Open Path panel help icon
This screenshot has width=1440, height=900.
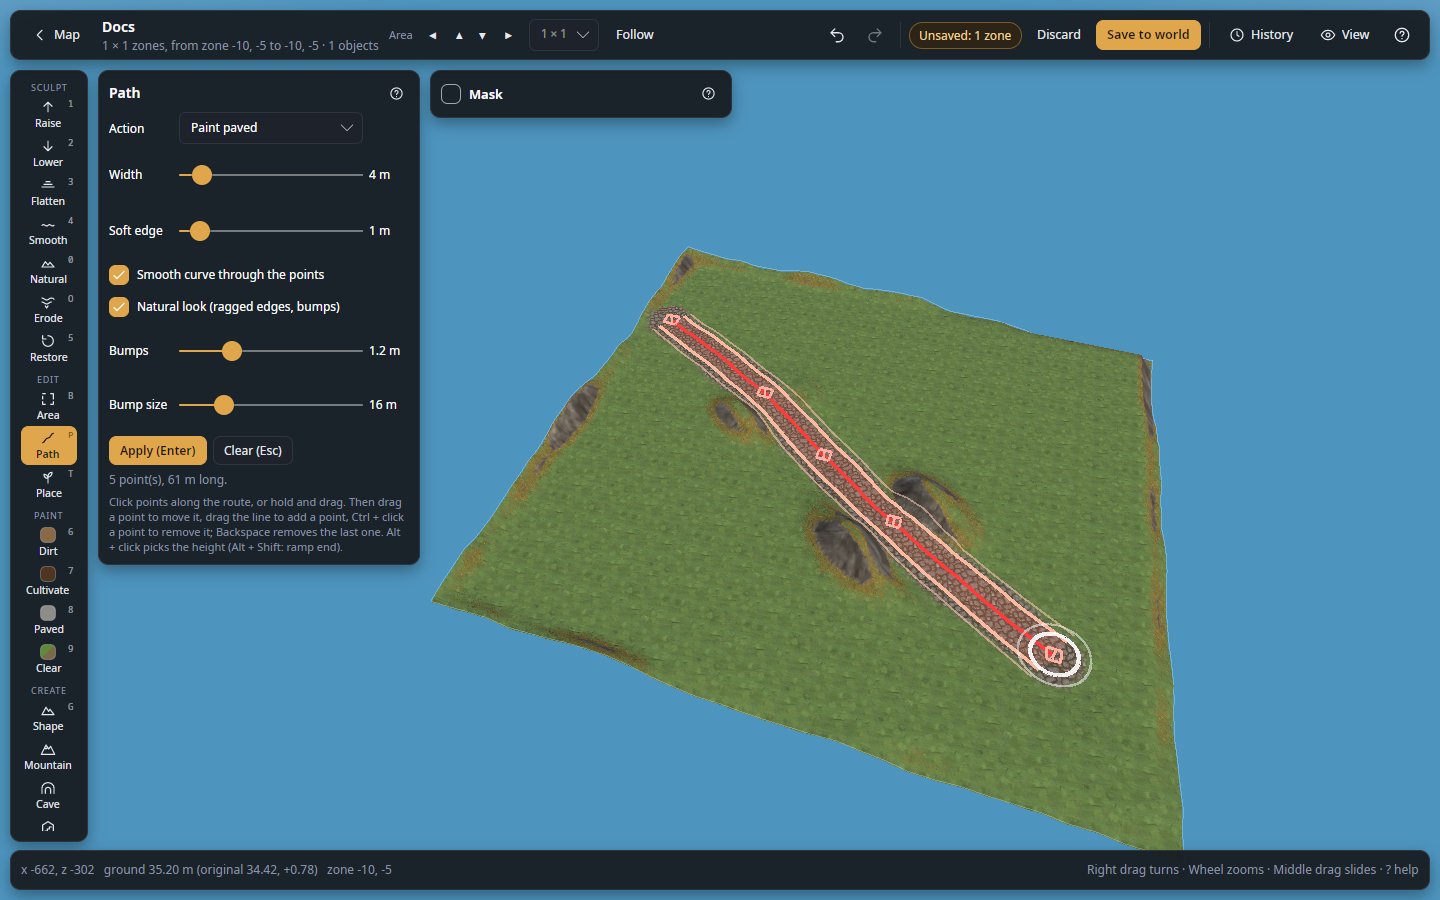[396, 93]
